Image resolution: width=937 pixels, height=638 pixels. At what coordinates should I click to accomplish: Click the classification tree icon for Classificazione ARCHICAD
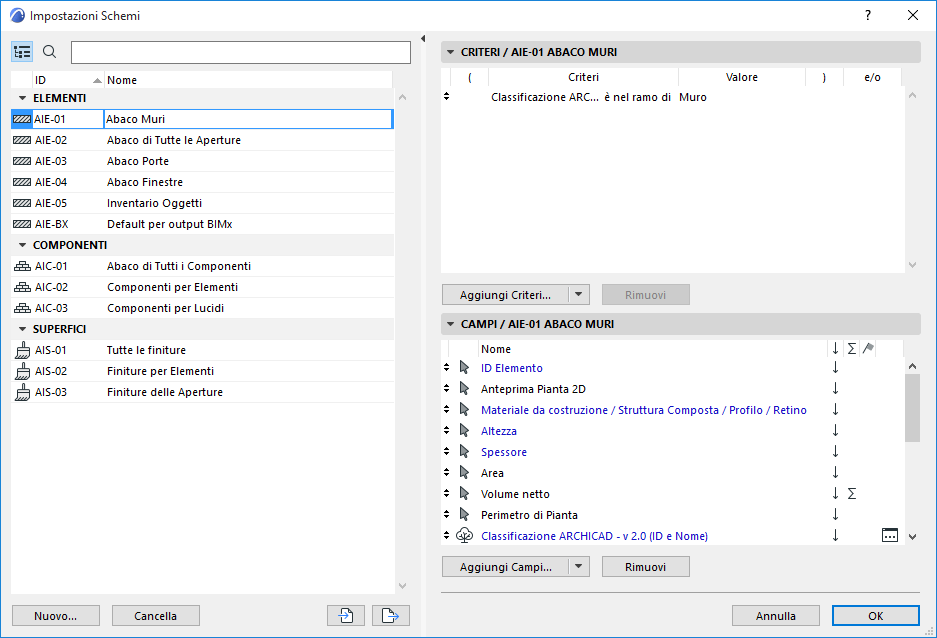pos(464,535)
